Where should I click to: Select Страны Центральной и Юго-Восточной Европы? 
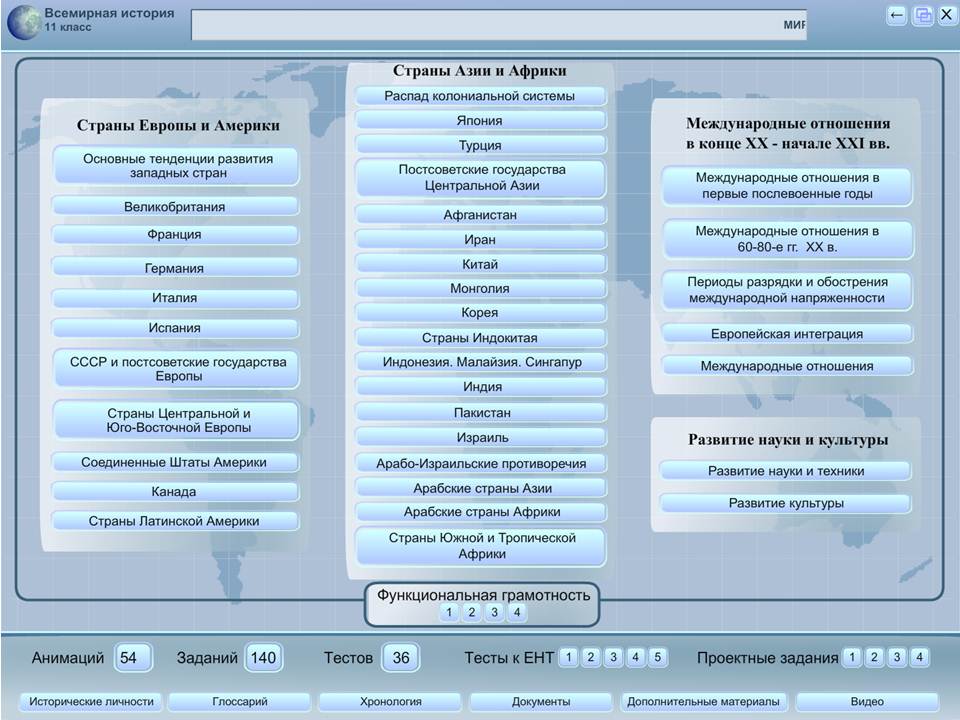(x=176, y=420)
